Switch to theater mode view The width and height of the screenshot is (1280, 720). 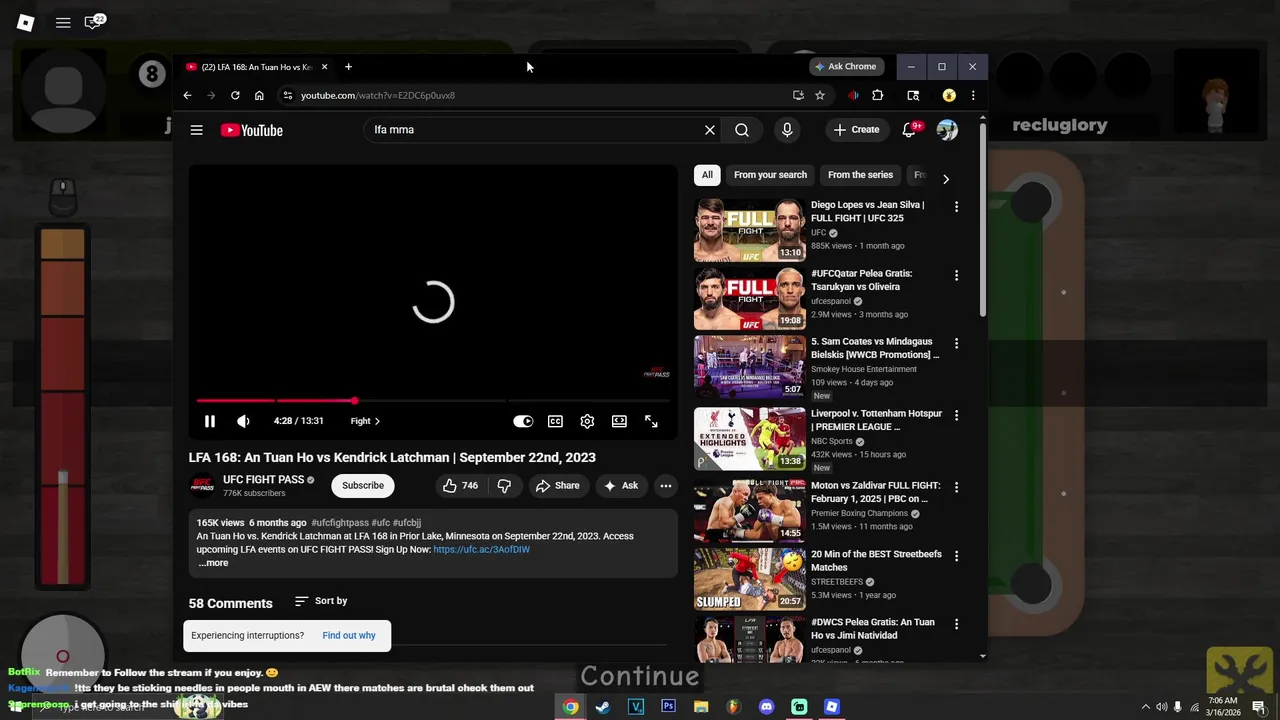(x=619, y=421)
